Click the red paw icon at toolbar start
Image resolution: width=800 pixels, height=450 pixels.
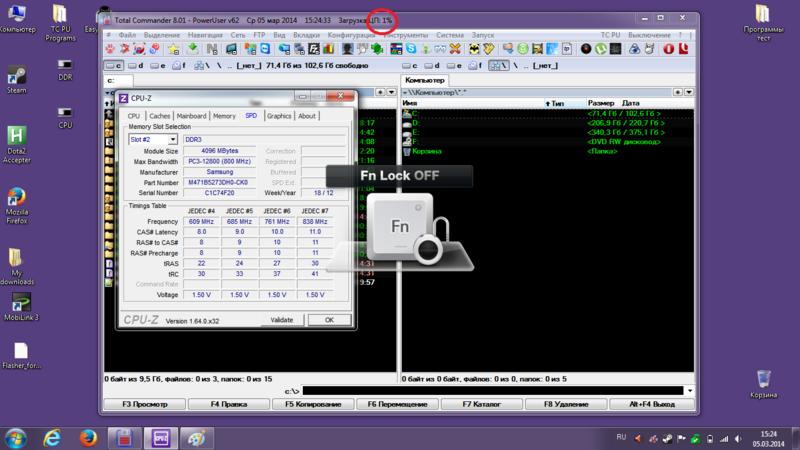[x=110, y=49]
